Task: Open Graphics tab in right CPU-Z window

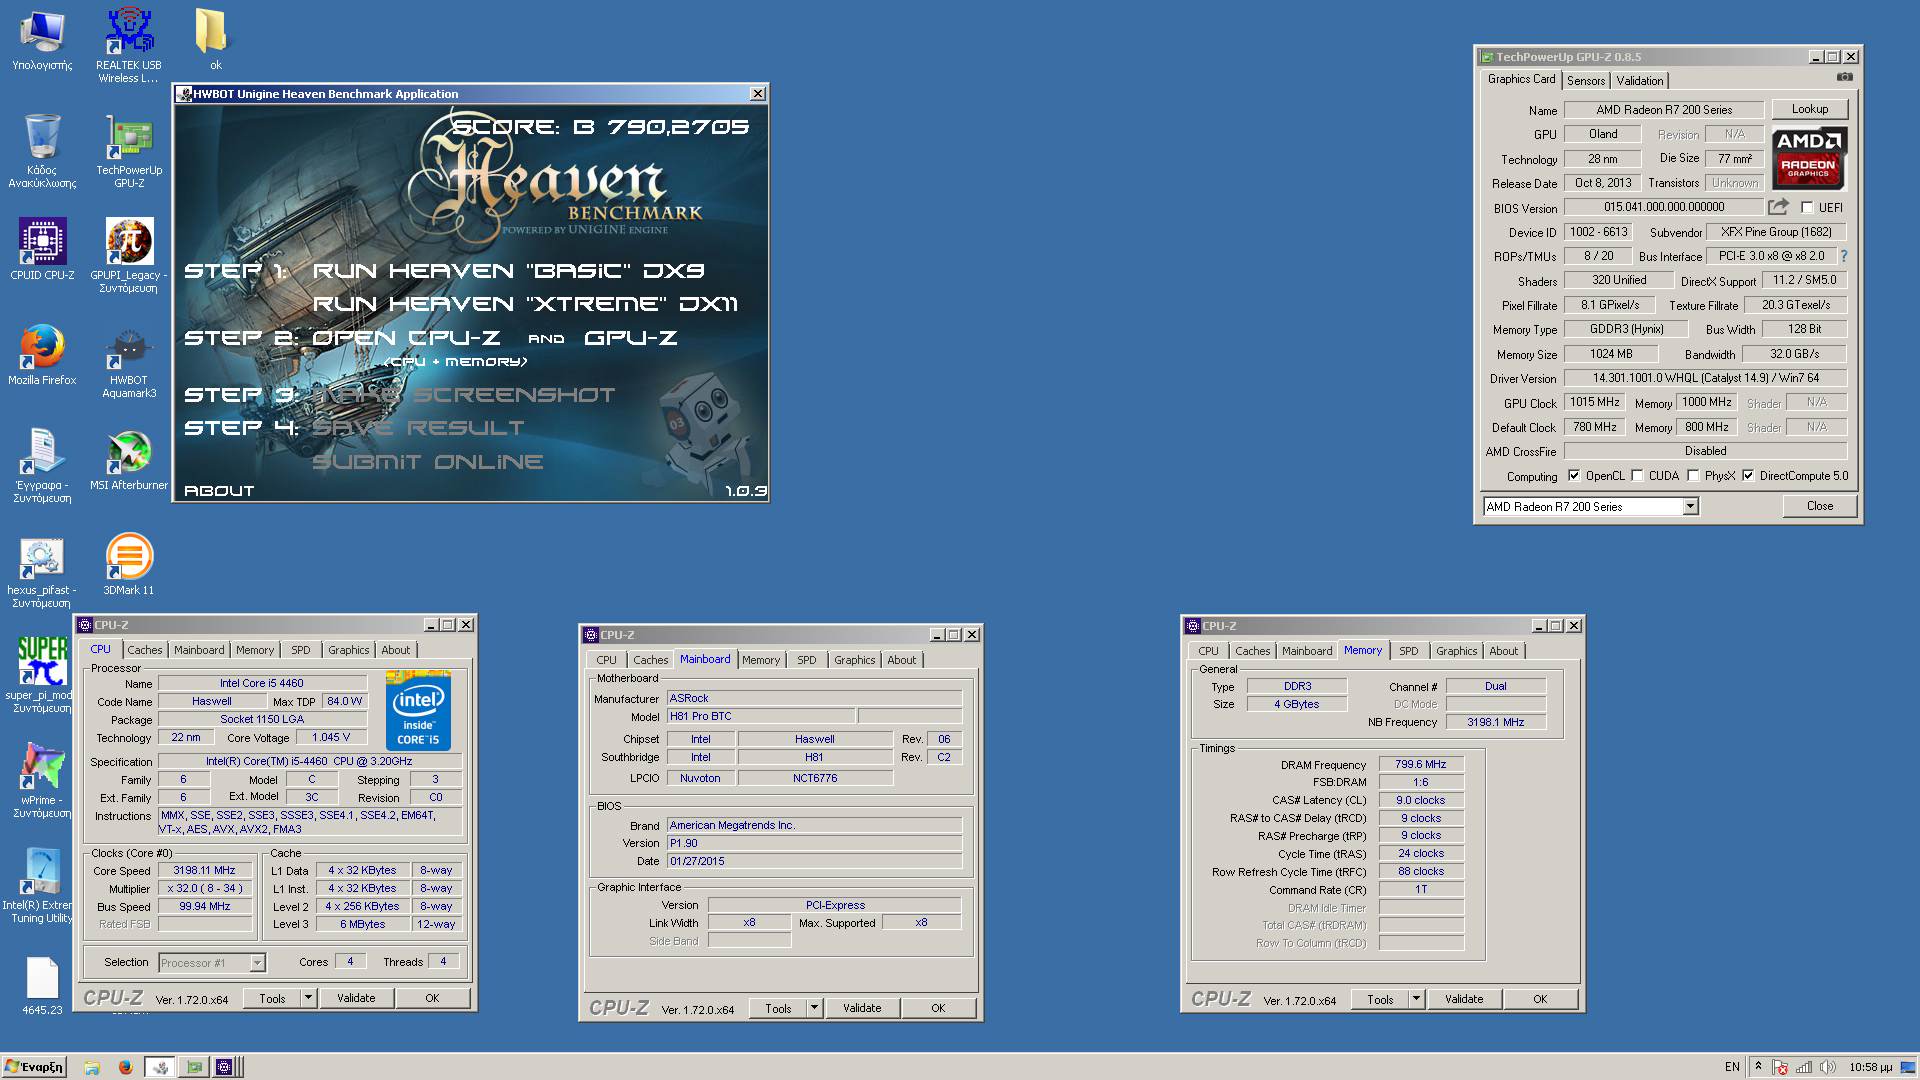Action: (1456, 651)
